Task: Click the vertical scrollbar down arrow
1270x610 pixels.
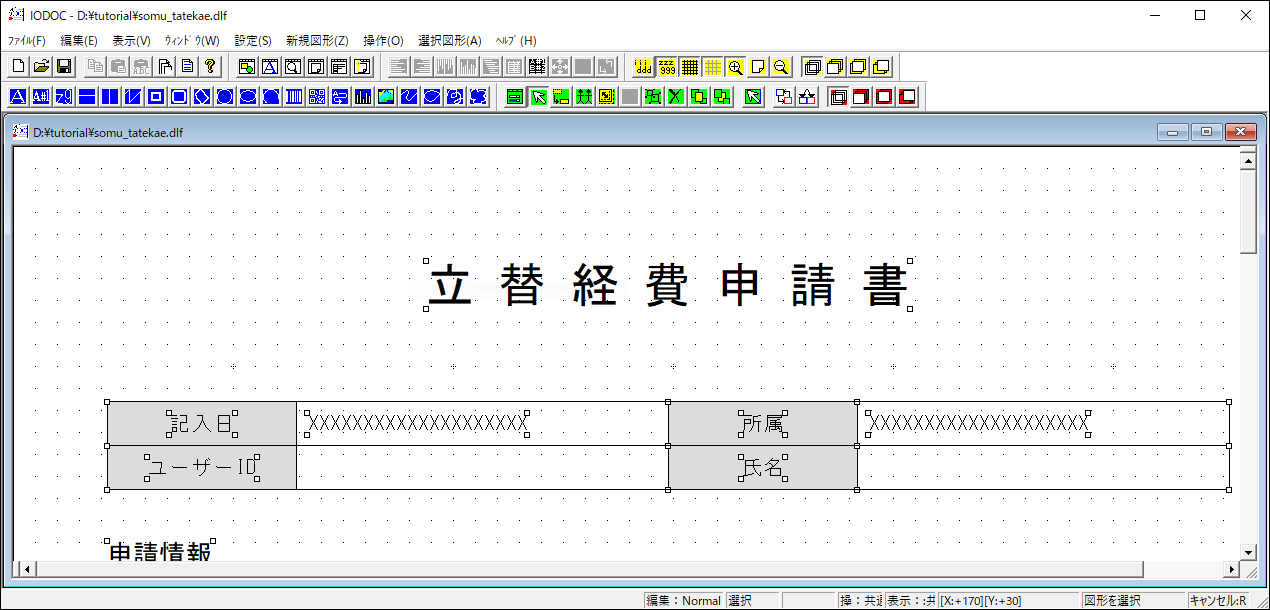Action: (1247, 551)
